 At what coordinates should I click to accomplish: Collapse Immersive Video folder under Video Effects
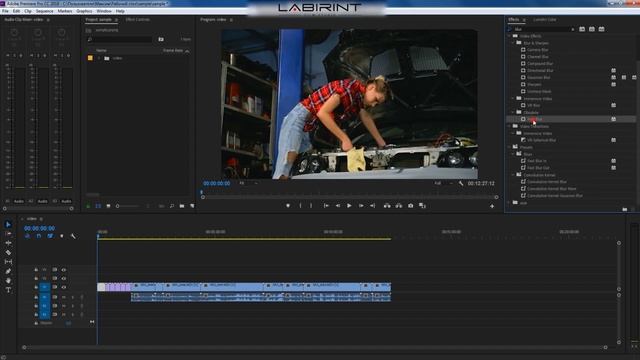[513, 98]
